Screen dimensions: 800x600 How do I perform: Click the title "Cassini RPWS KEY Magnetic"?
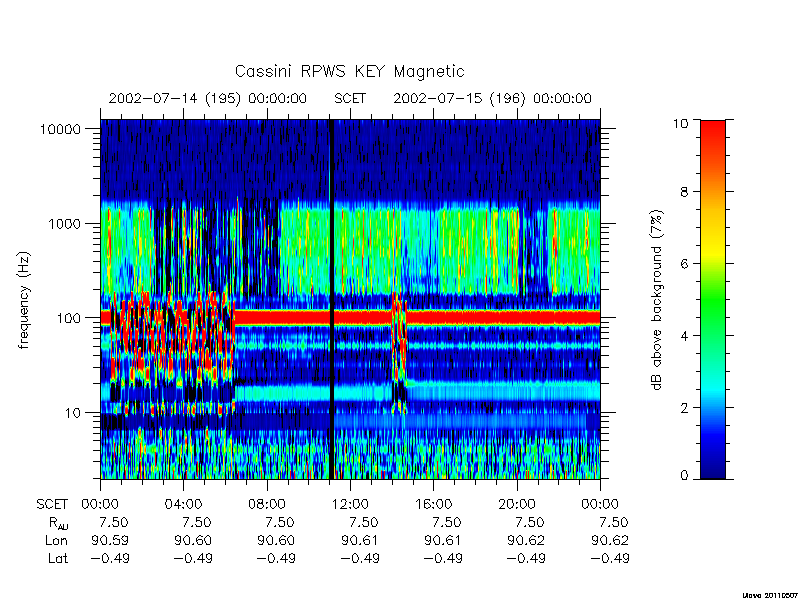(349, 71)
